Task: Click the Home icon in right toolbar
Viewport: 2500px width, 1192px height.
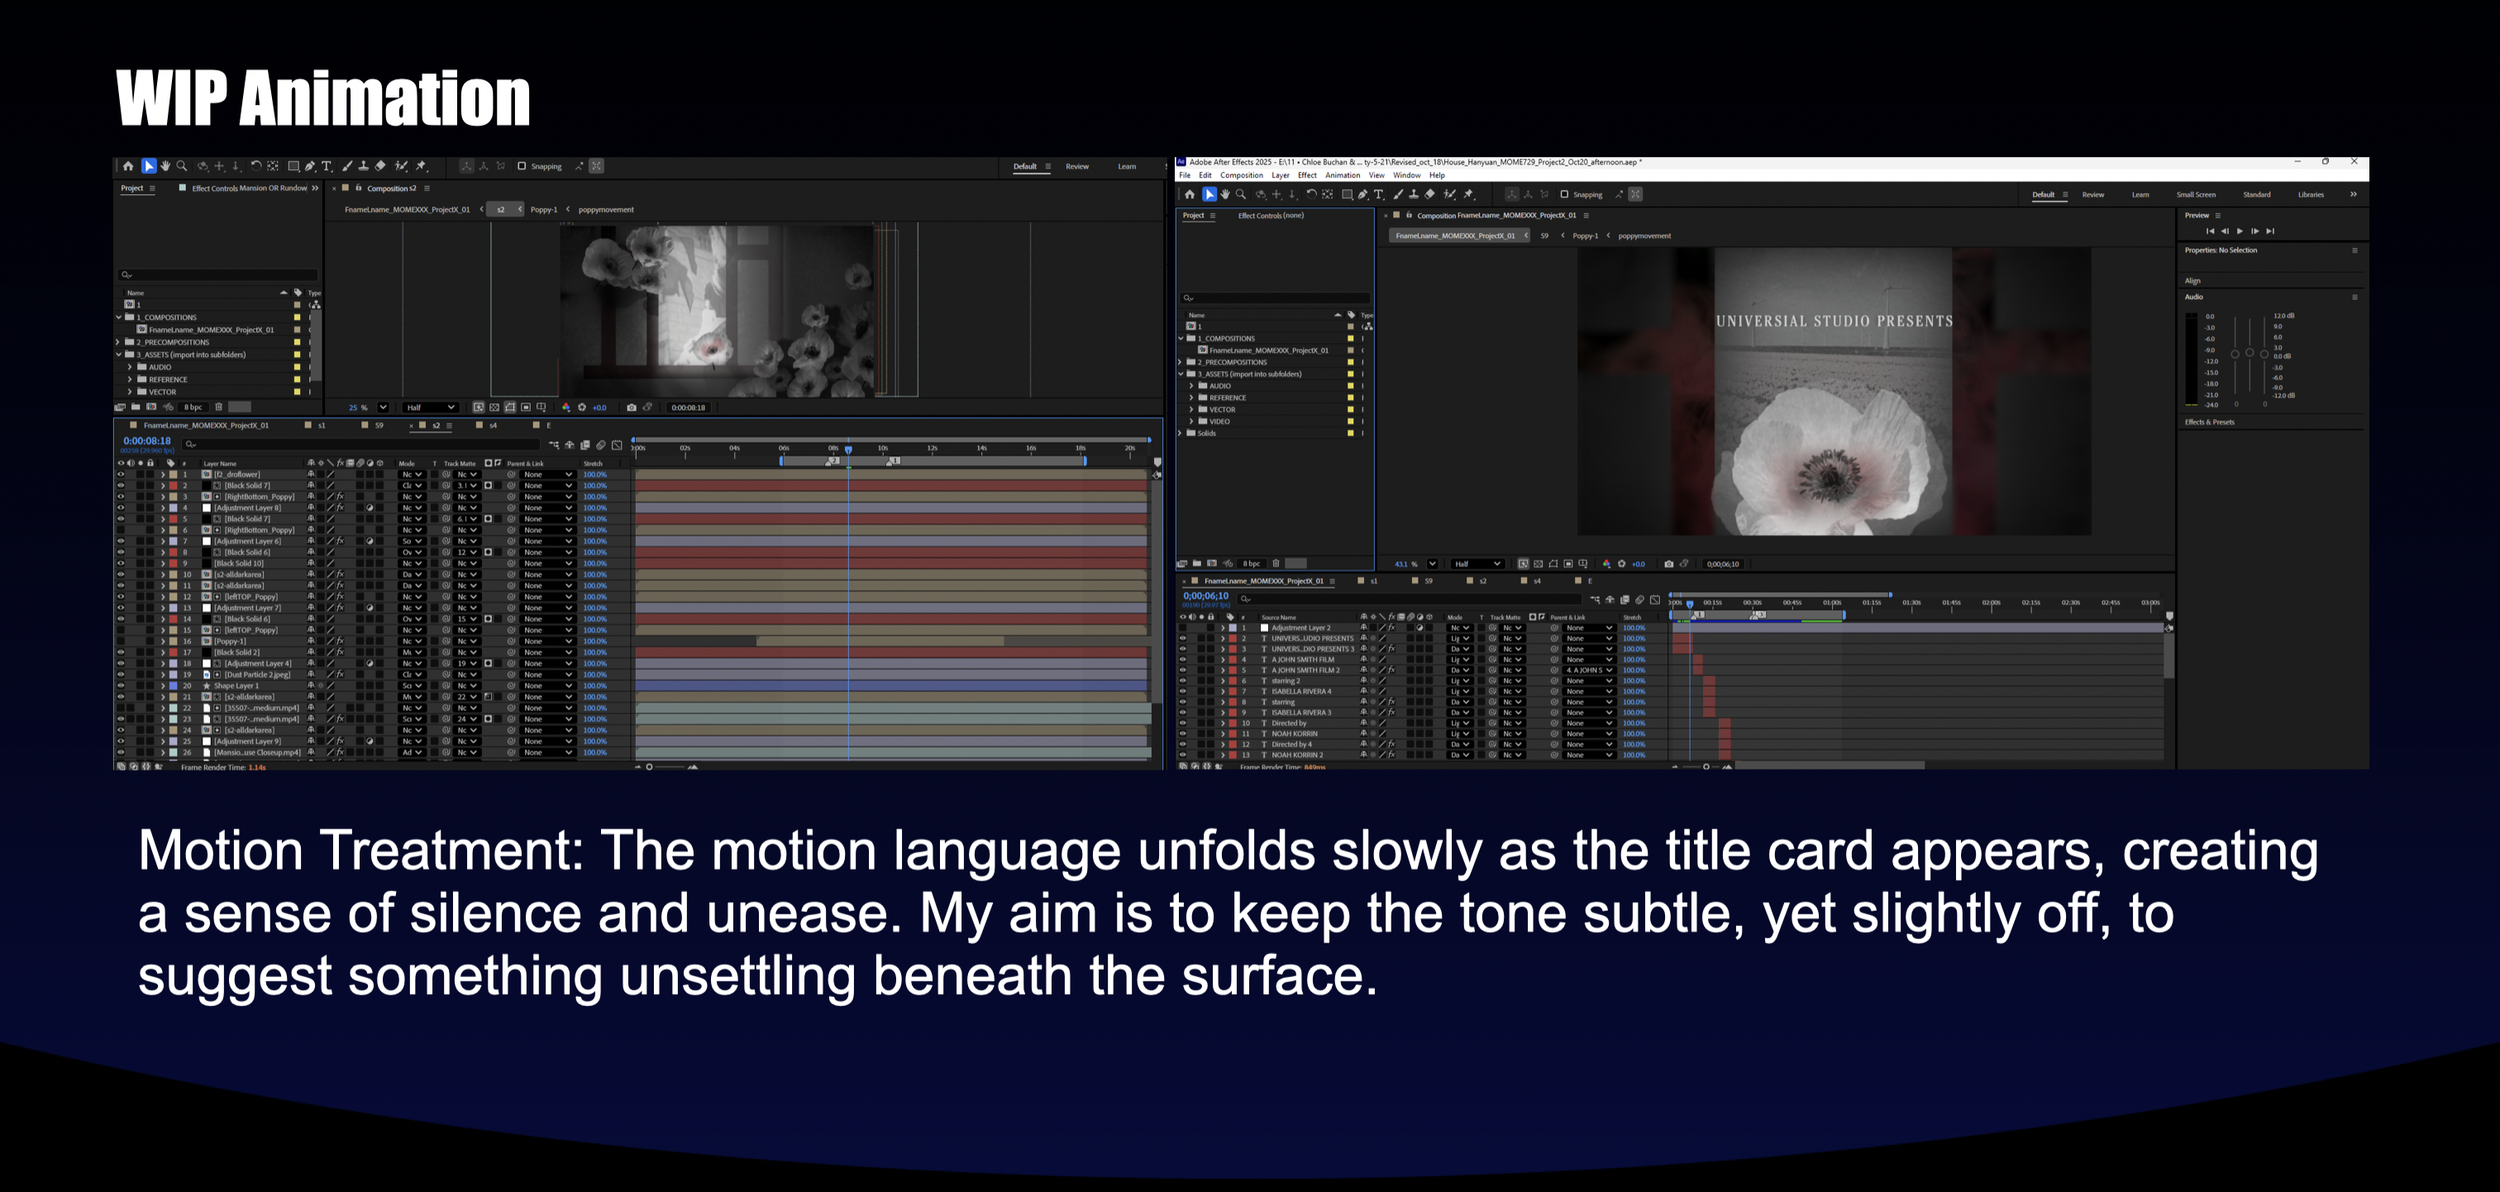Action: pyautogui.click(x=1189, y=195)
